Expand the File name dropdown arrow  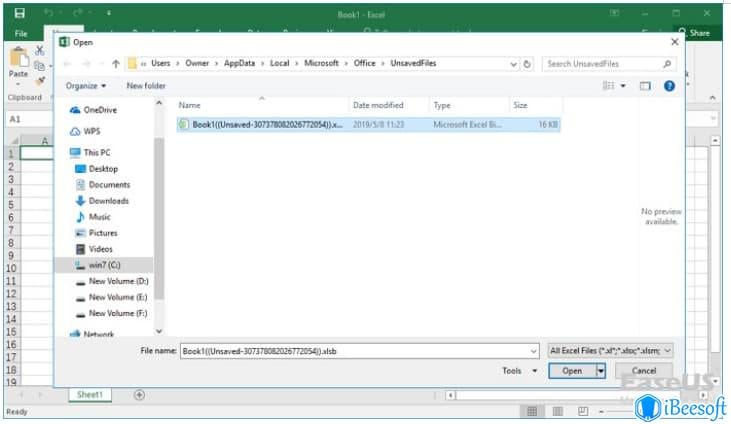point(533,351)
